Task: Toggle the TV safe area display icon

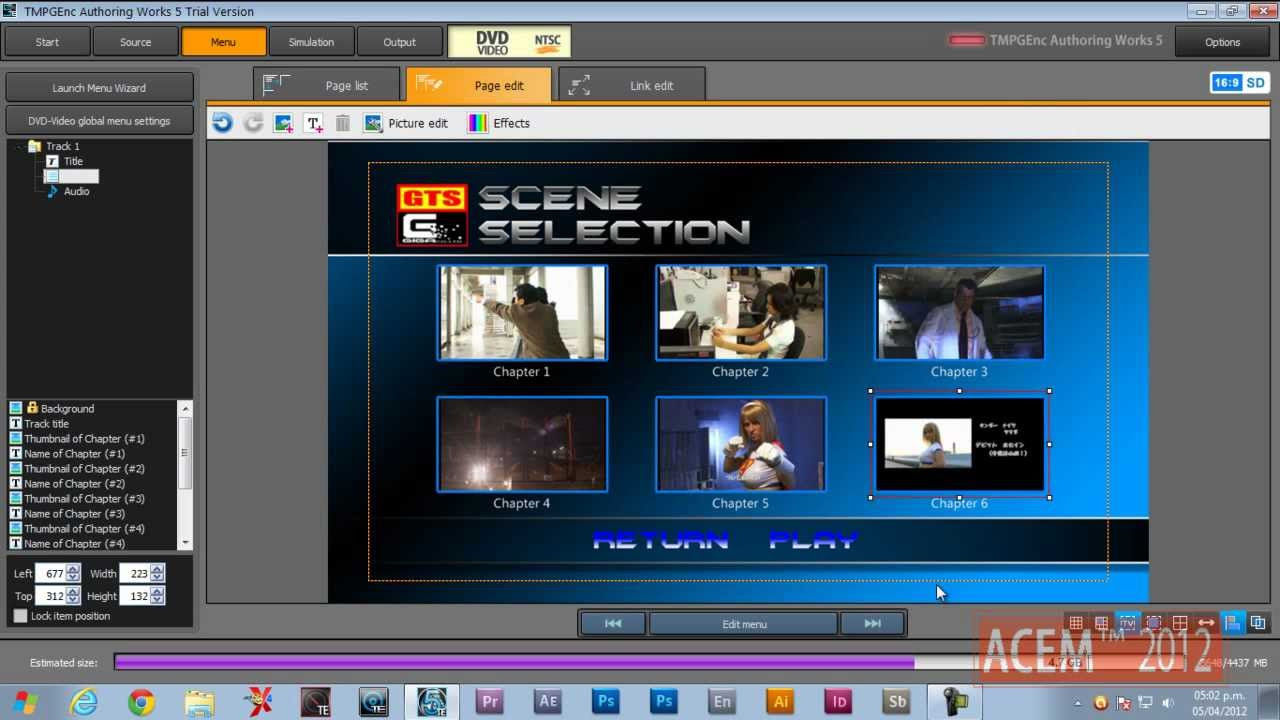Action: click(1128, 623)
